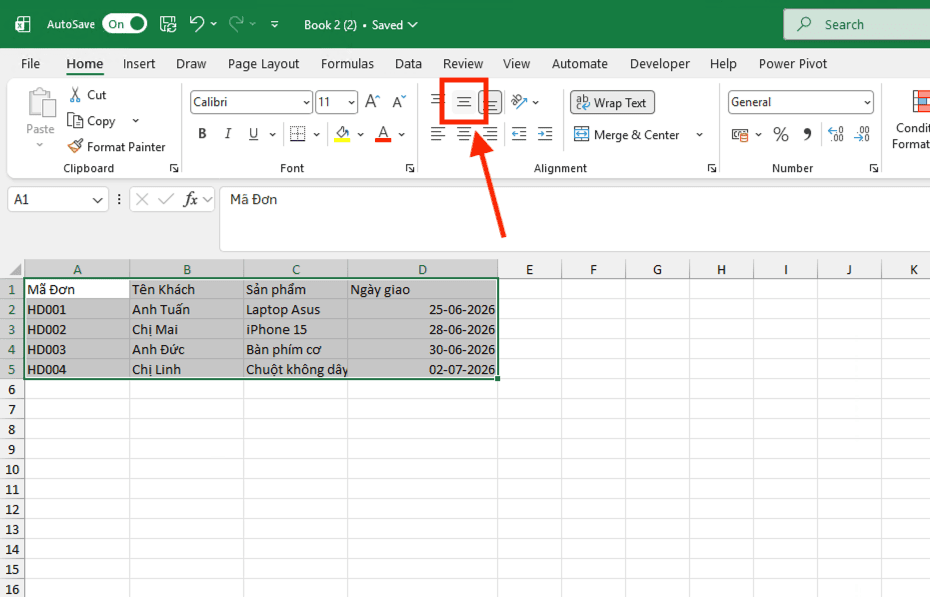Image resolution: width=930 pixels, height=597 pixels.
Task: Switch to the Insert tab
Action: pos(139,63)
